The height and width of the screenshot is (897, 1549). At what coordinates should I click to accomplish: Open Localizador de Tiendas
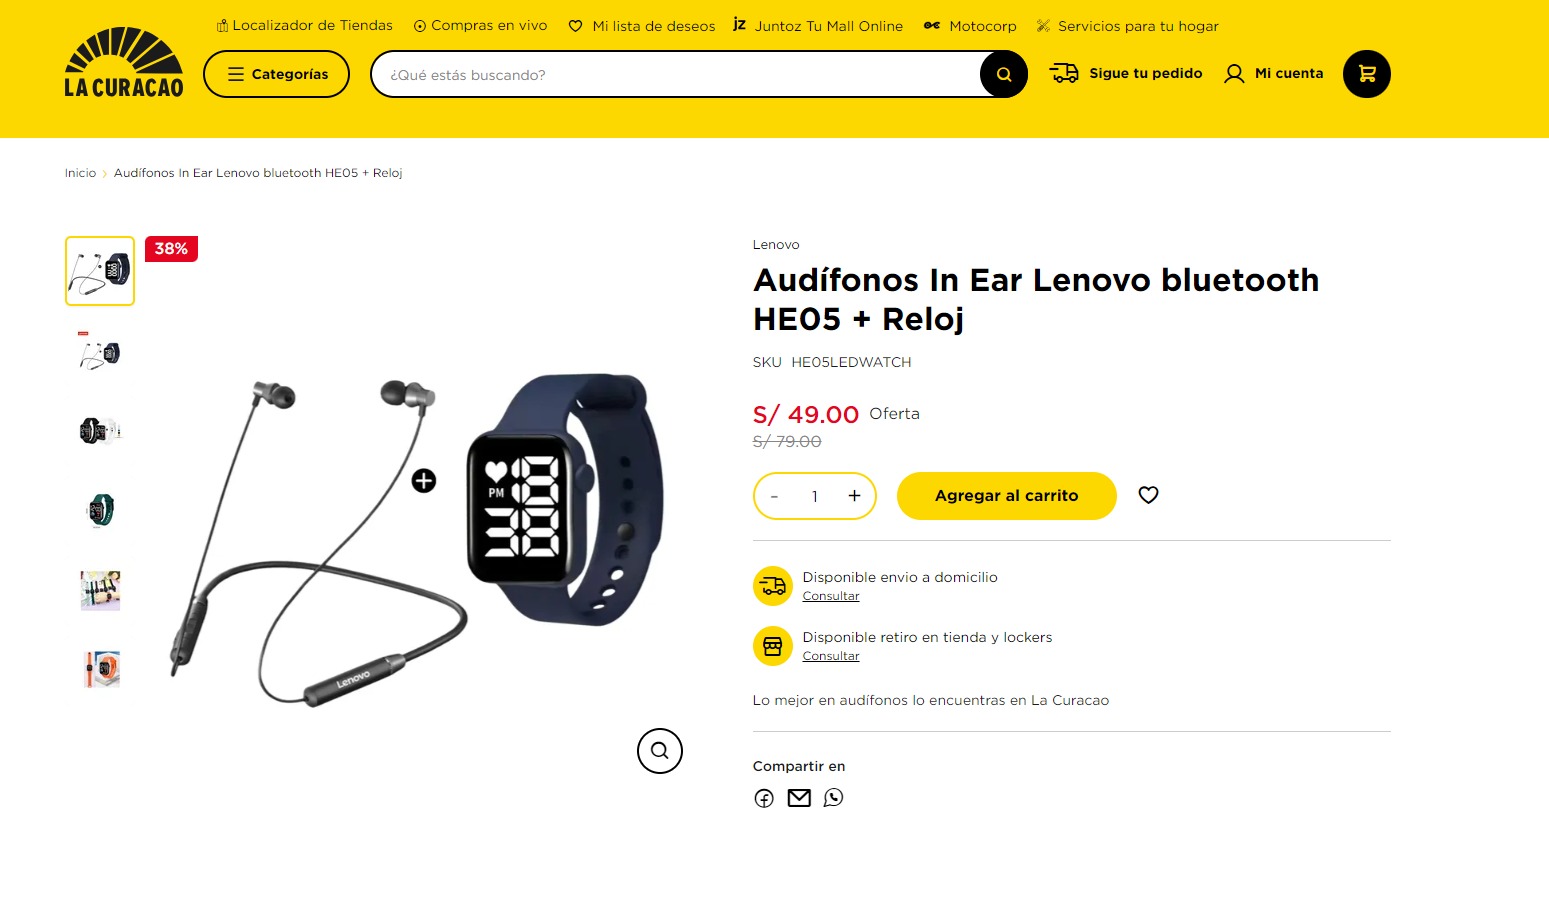coord(304,26)
